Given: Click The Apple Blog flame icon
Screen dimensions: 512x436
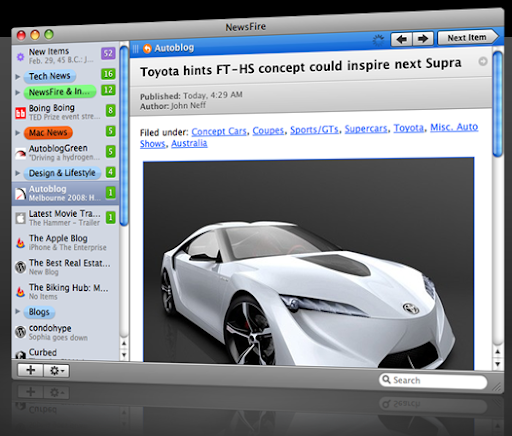Looking at the screenshot, I should (x=20, y=243).
